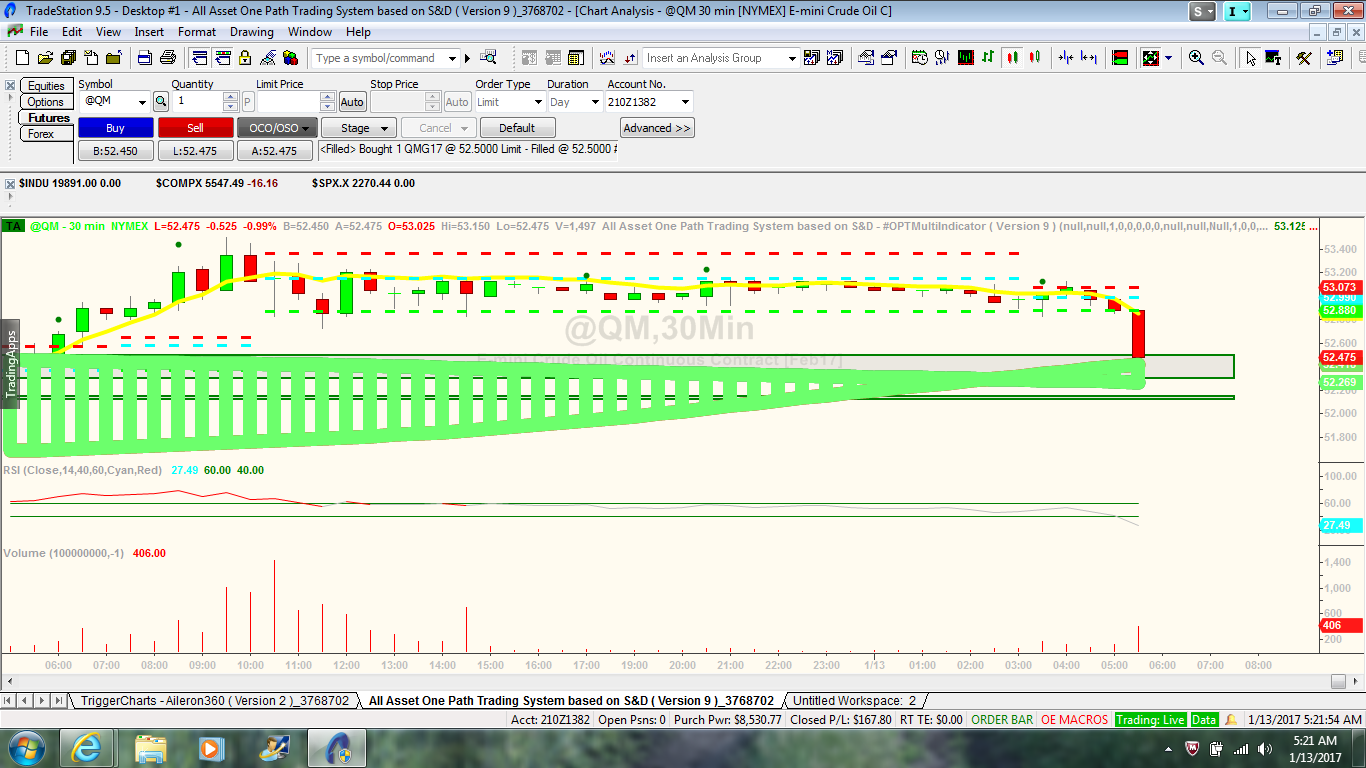
Task: Click the chart's horizontal scrollbar thumb
Action: pos(1338,682)
